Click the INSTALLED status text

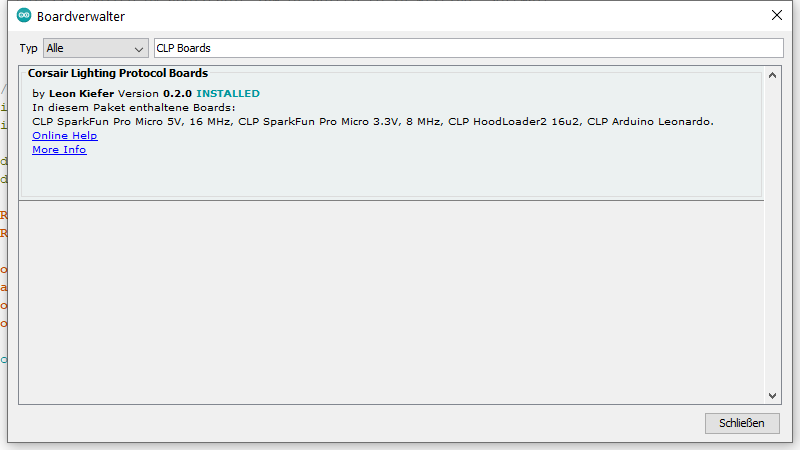[x=228, y=93]
